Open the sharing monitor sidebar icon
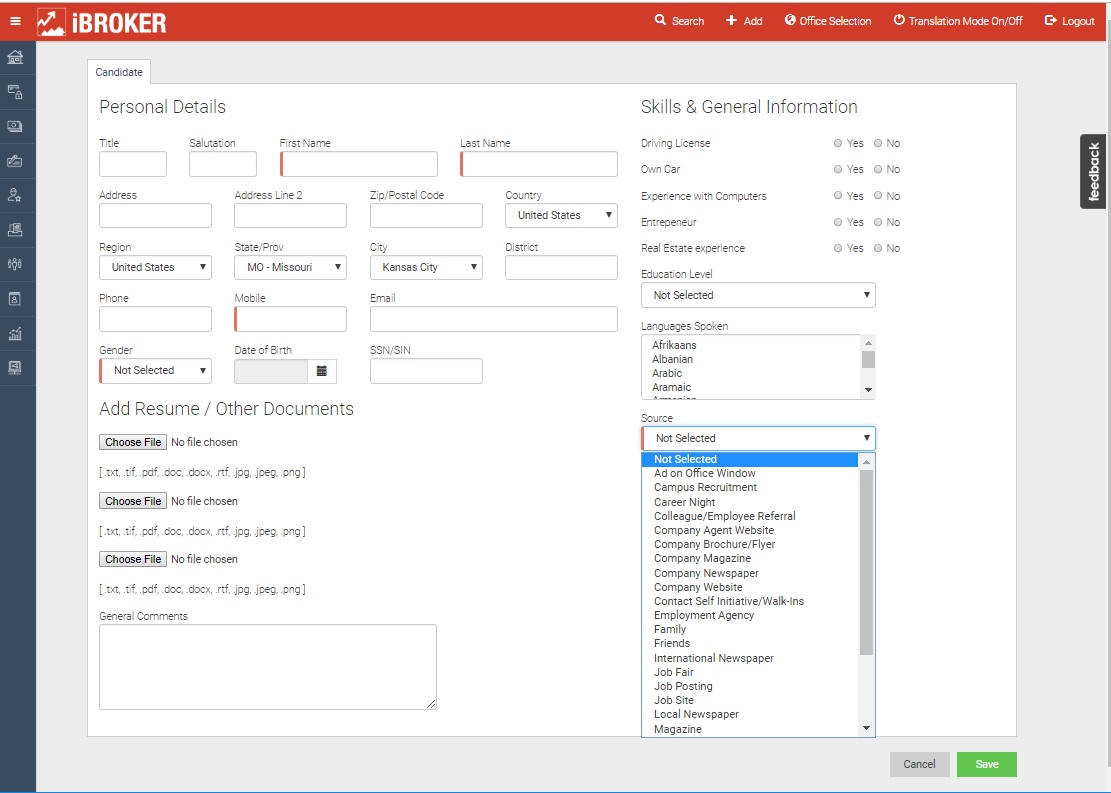Viewport: 1111px width, 793px height. click(x=15, y=367)
